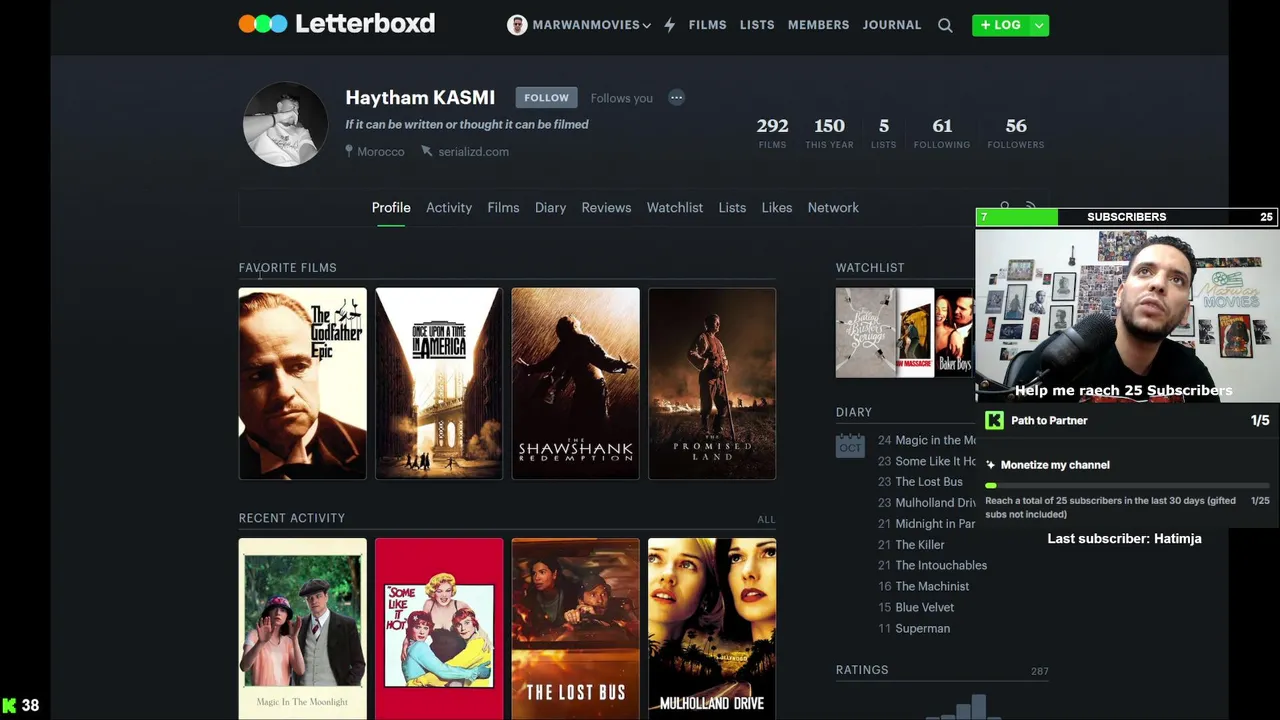Switch to the Likes tab
Image resolution: width=1280 pixels, height=720 pixels.
pos(777,207)
